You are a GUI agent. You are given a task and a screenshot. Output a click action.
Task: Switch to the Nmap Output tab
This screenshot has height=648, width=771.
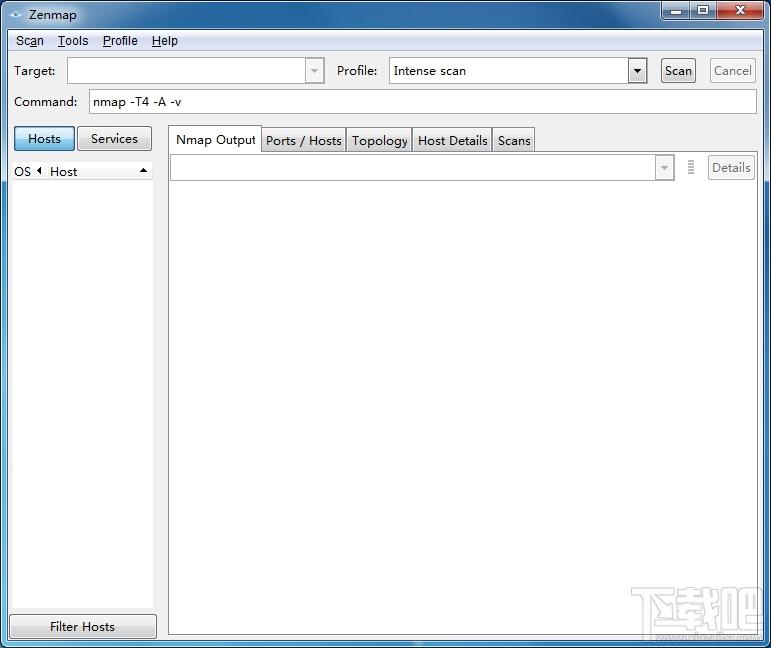pos(215,140)
